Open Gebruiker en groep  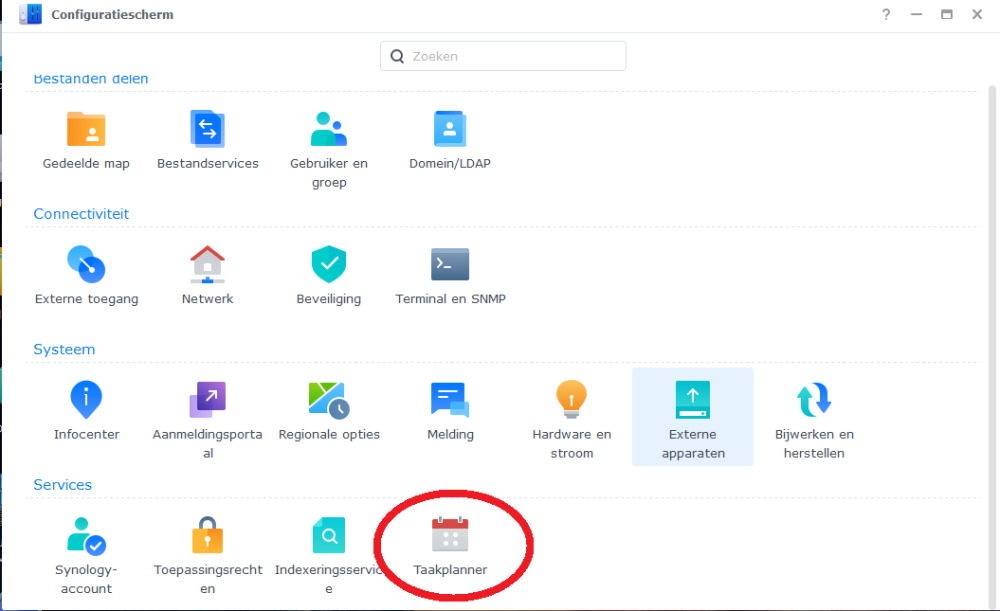click(x=328, y=129)
